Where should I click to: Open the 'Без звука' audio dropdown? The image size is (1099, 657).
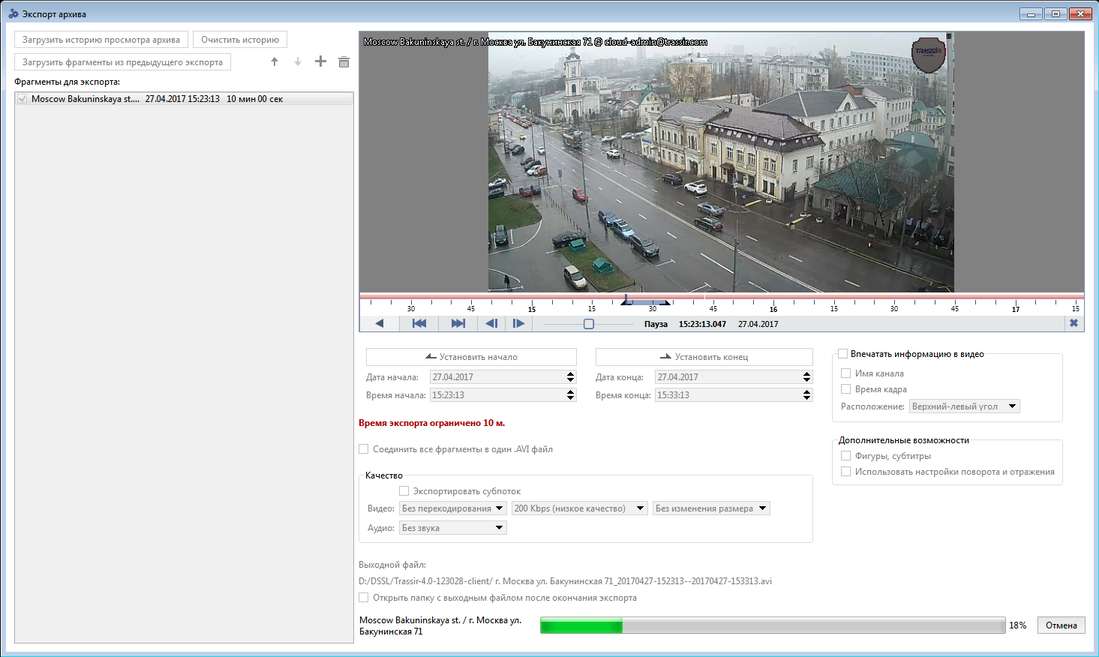pos(453,528)
